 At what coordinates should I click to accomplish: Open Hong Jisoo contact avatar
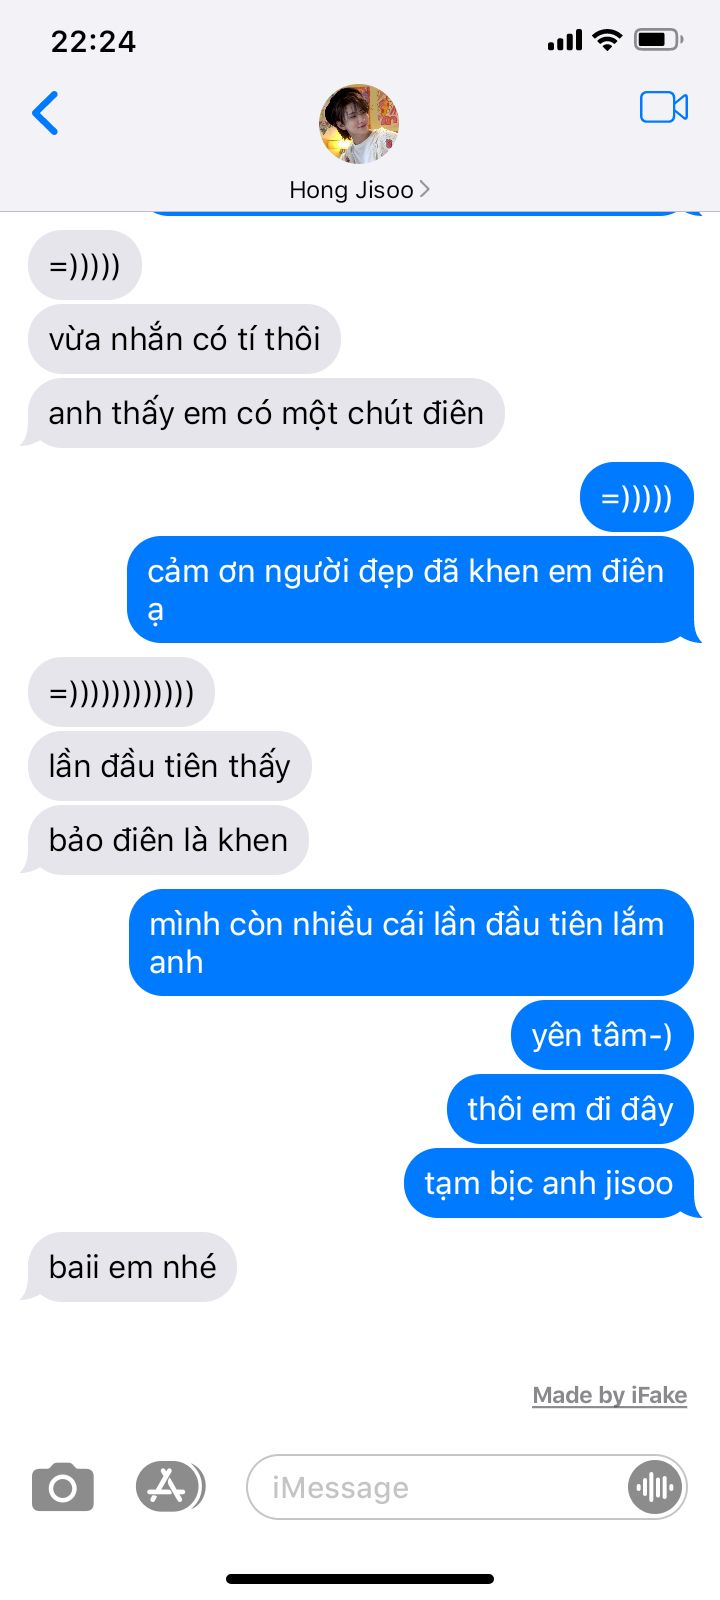[359, 124]
